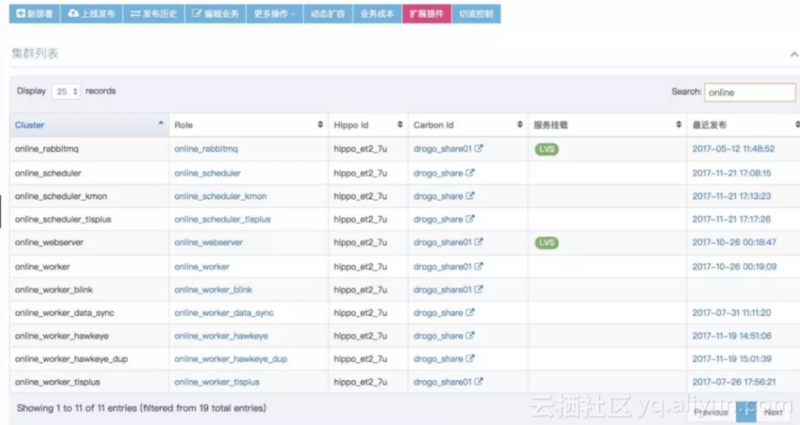This screenshot has width=800, height=425.
Task: Select online_worker_blink cluster name cell
Action: (89, 290)
